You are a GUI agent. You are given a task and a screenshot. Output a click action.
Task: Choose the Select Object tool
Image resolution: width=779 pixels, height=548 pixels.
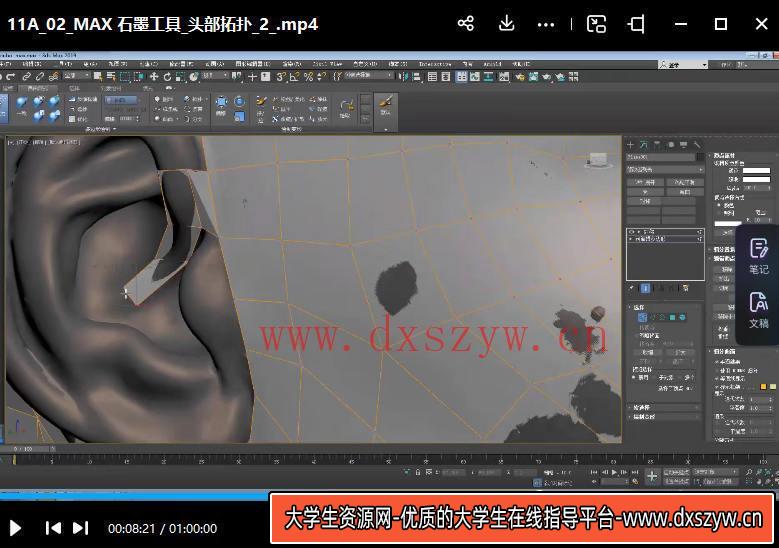point(98,76)
